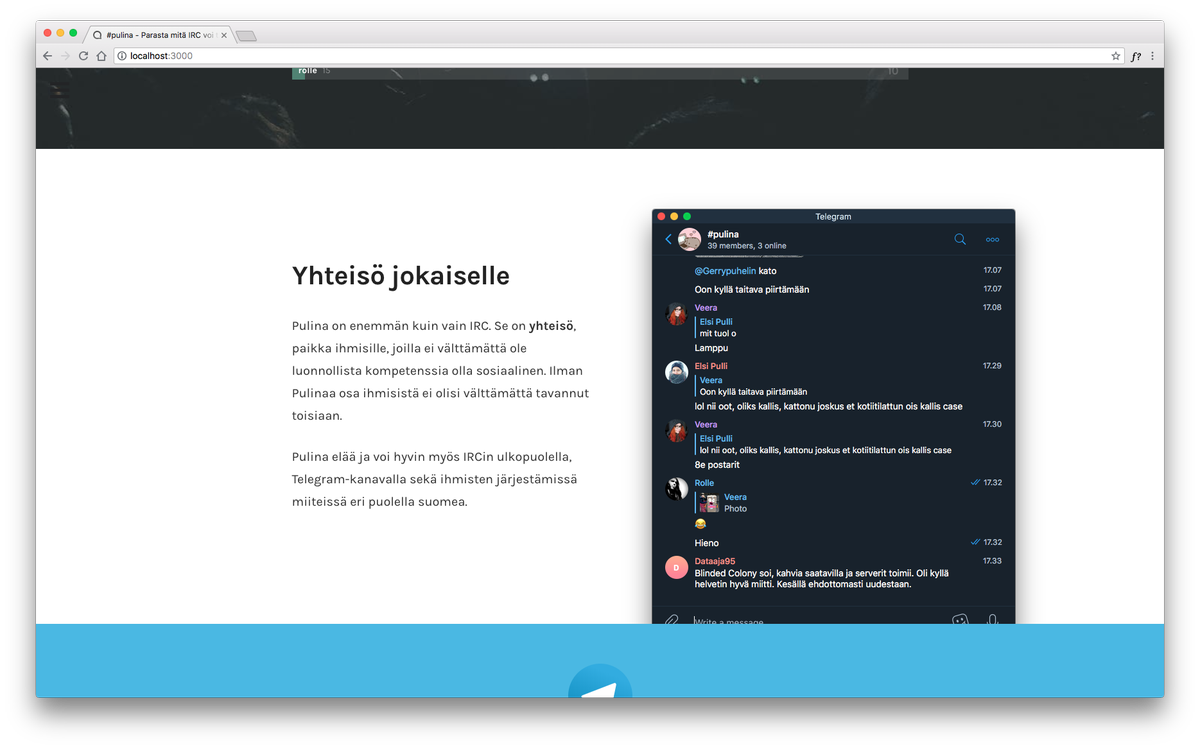Click the Telegram back chevron

pos(668,239)
